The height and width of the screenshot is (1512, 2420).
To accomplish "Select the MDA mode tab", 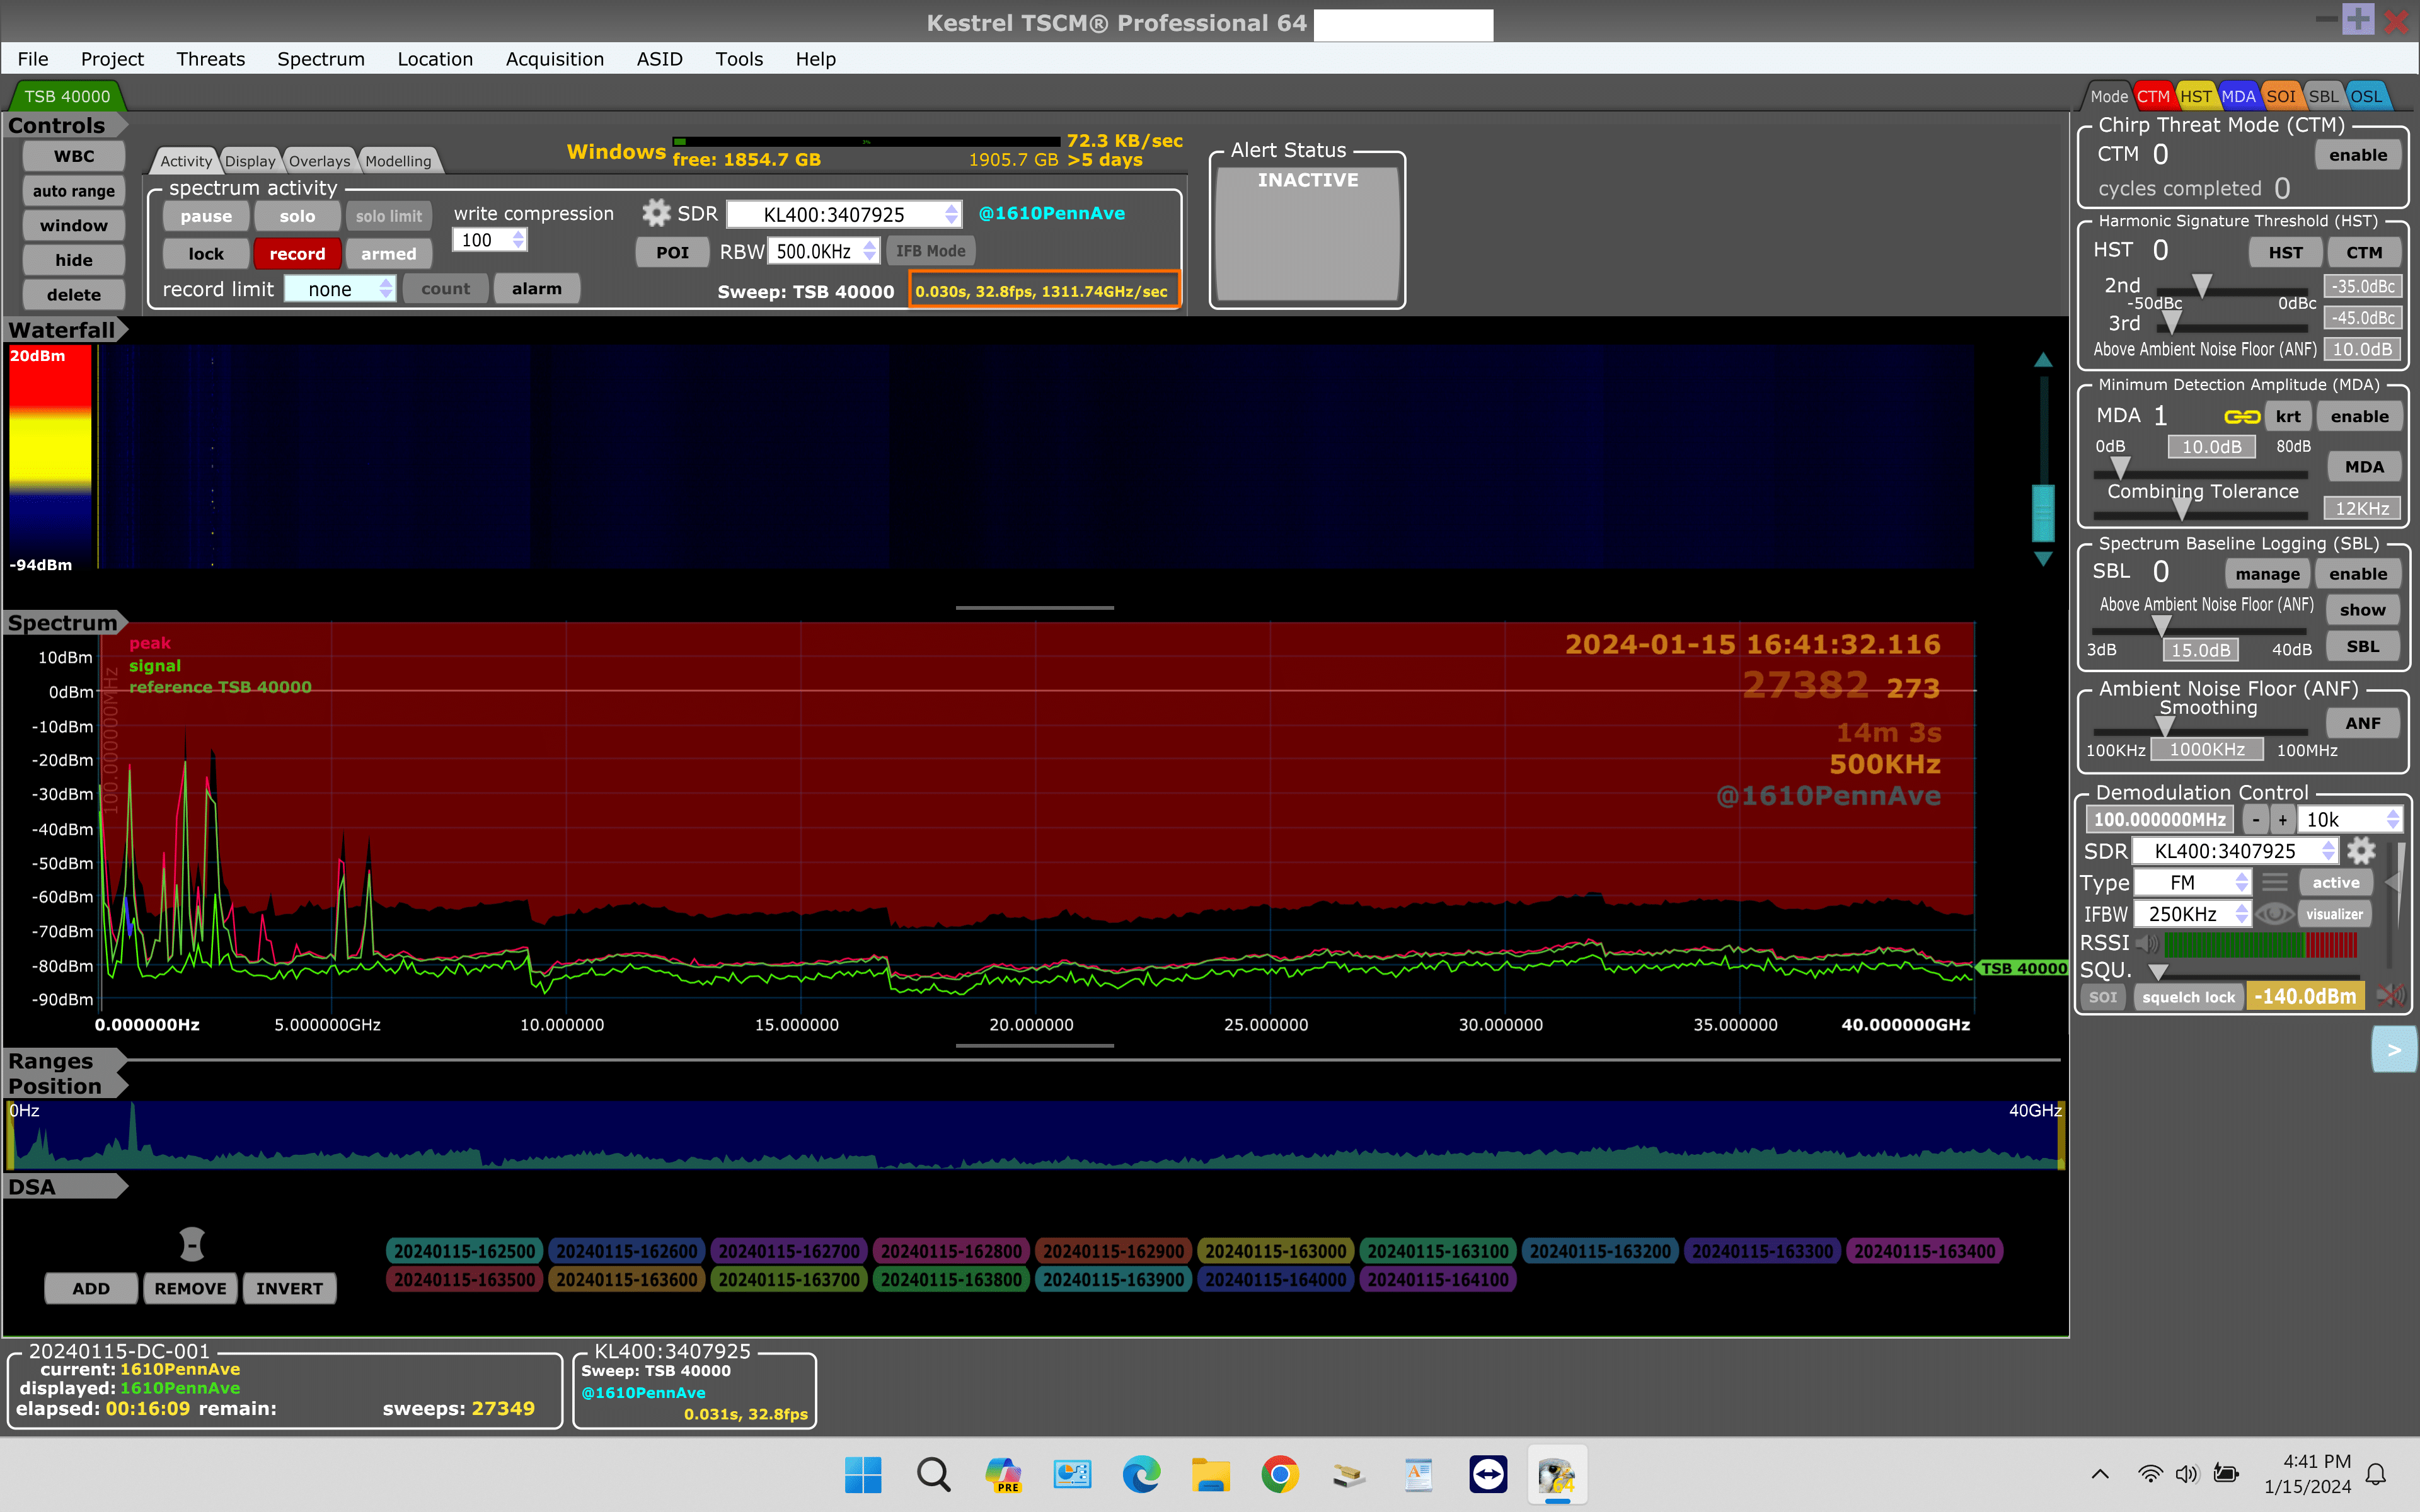I will click(x=2238, y=96).
